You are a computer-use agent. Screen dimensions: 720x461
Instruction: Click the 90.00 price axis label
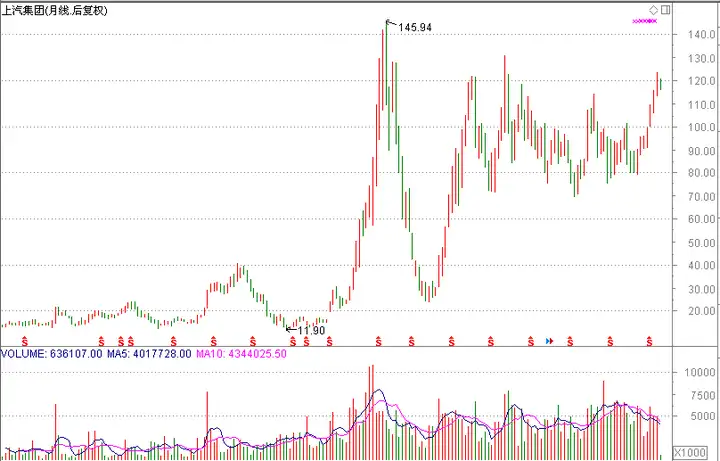pyautogui.click(x=701, y=151)
